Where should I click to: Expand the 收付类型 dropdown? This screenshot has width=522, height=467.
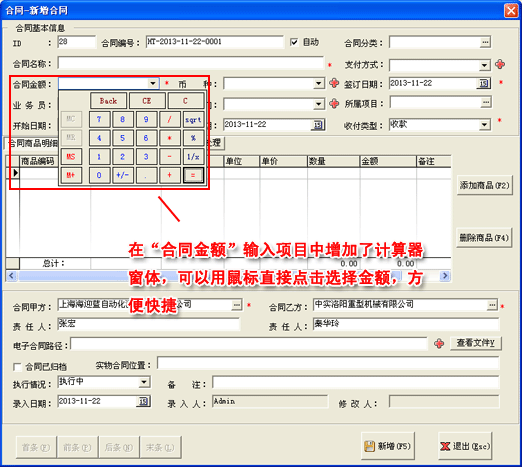[x=484, y=125]
